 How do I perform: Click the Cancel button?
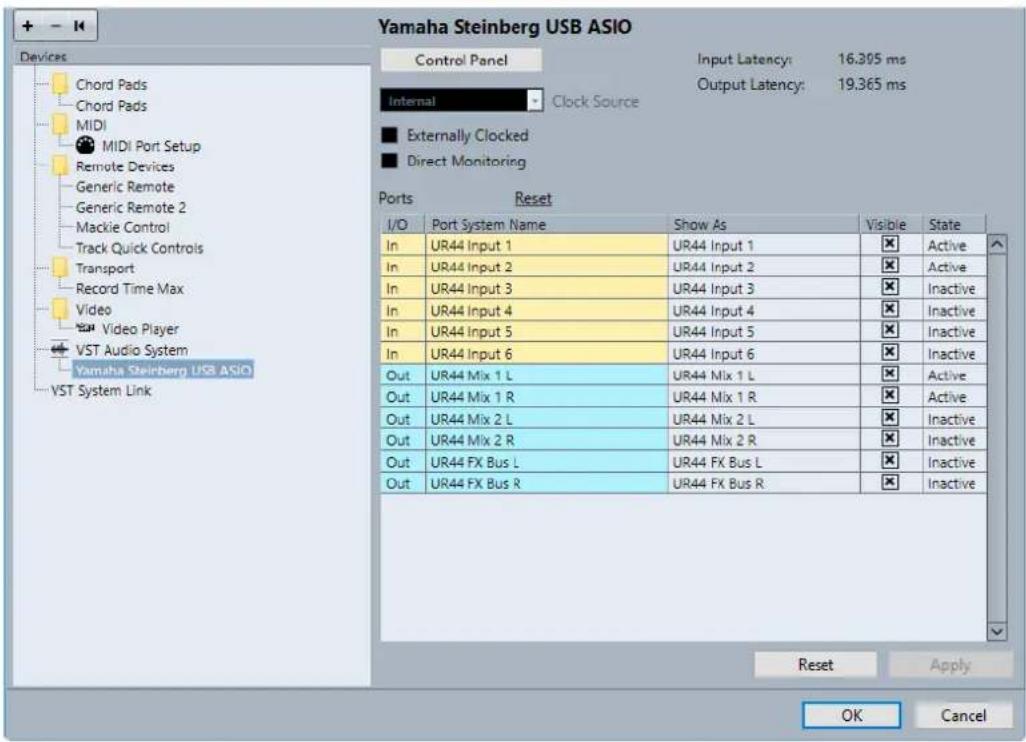(x=963, y=715)
